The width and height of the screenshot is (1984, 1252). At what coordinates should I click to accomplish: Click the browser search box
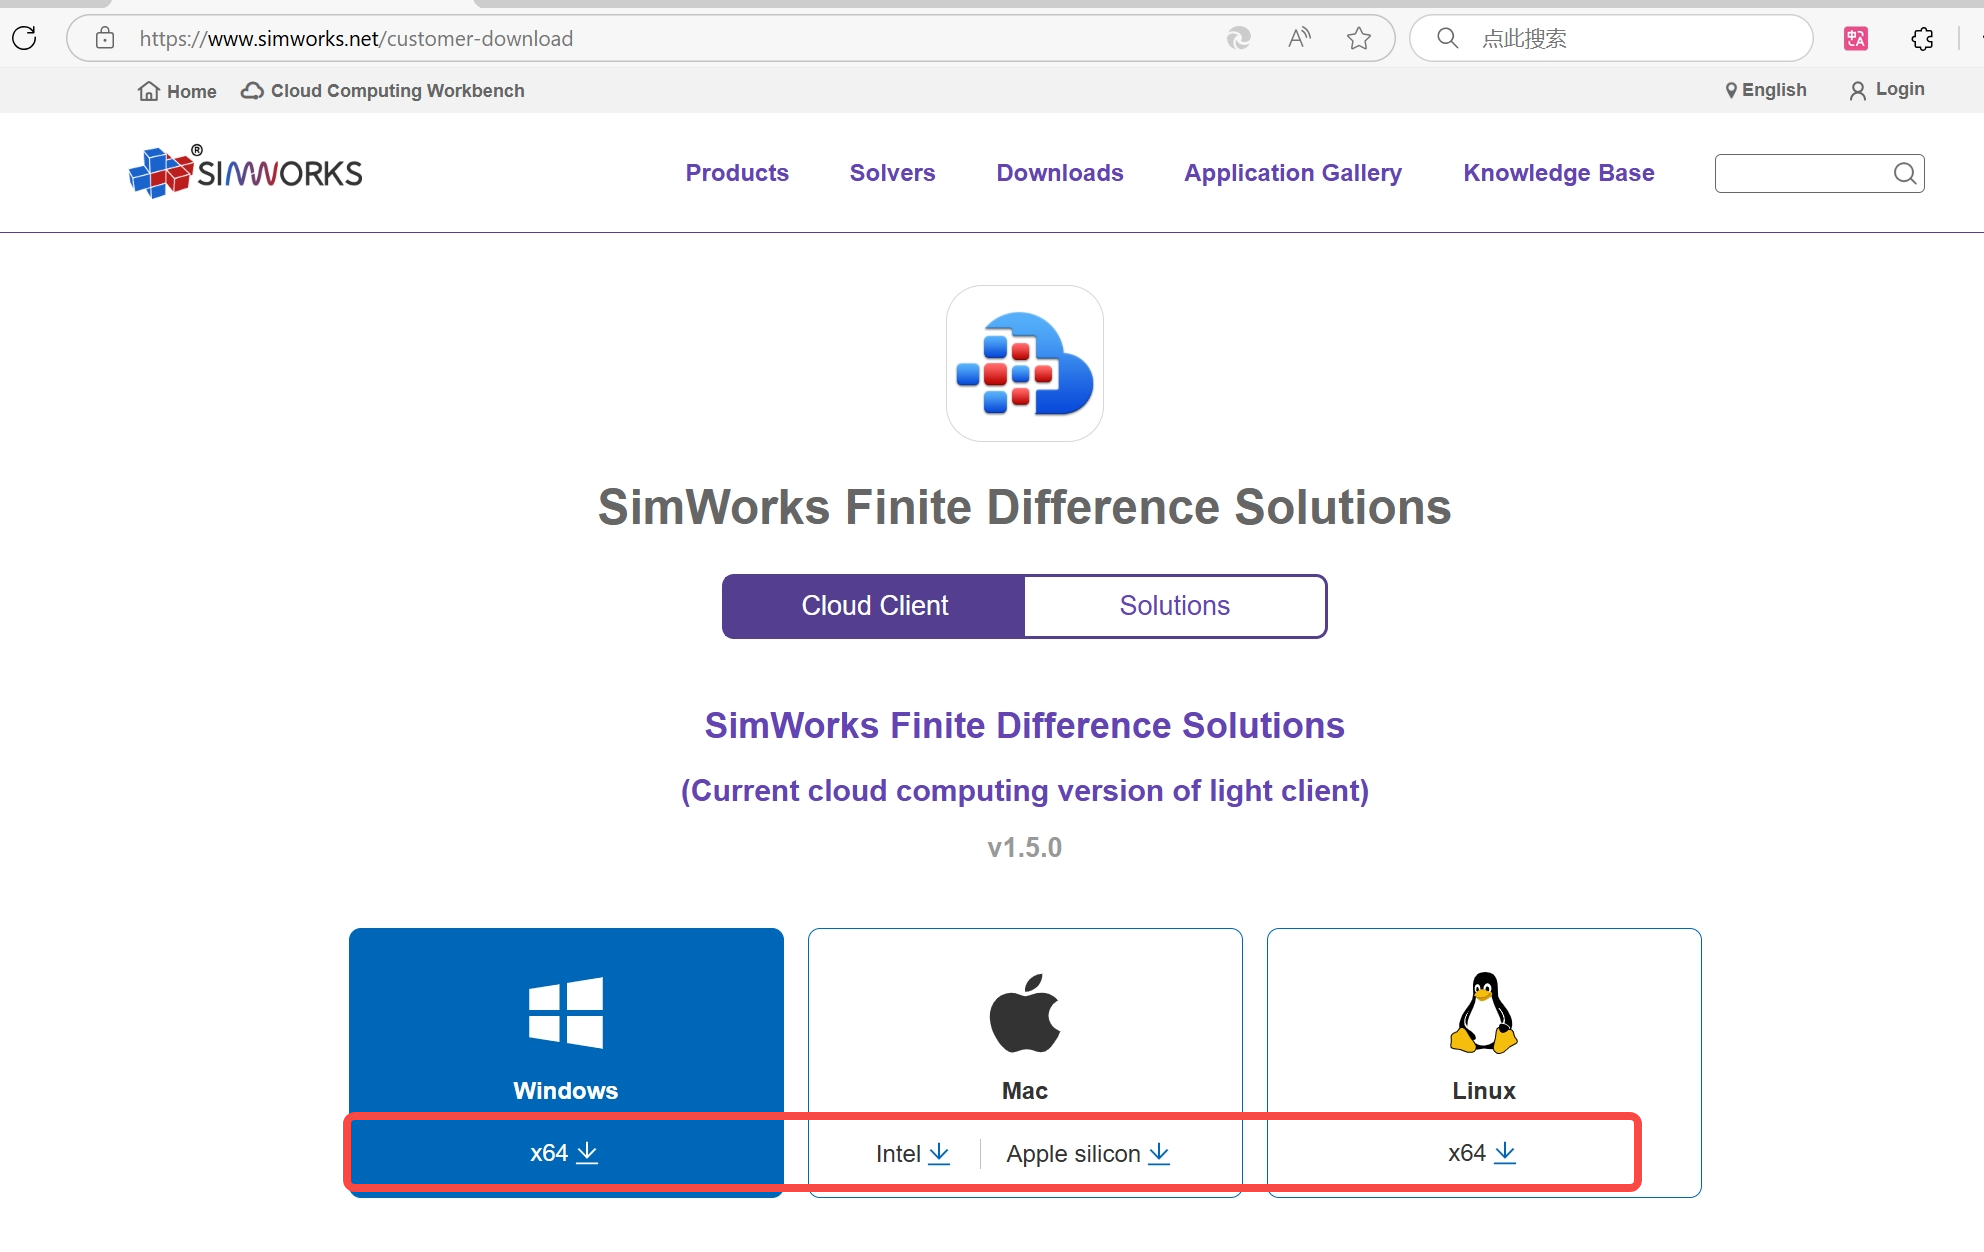click(x=1611, y=38)
